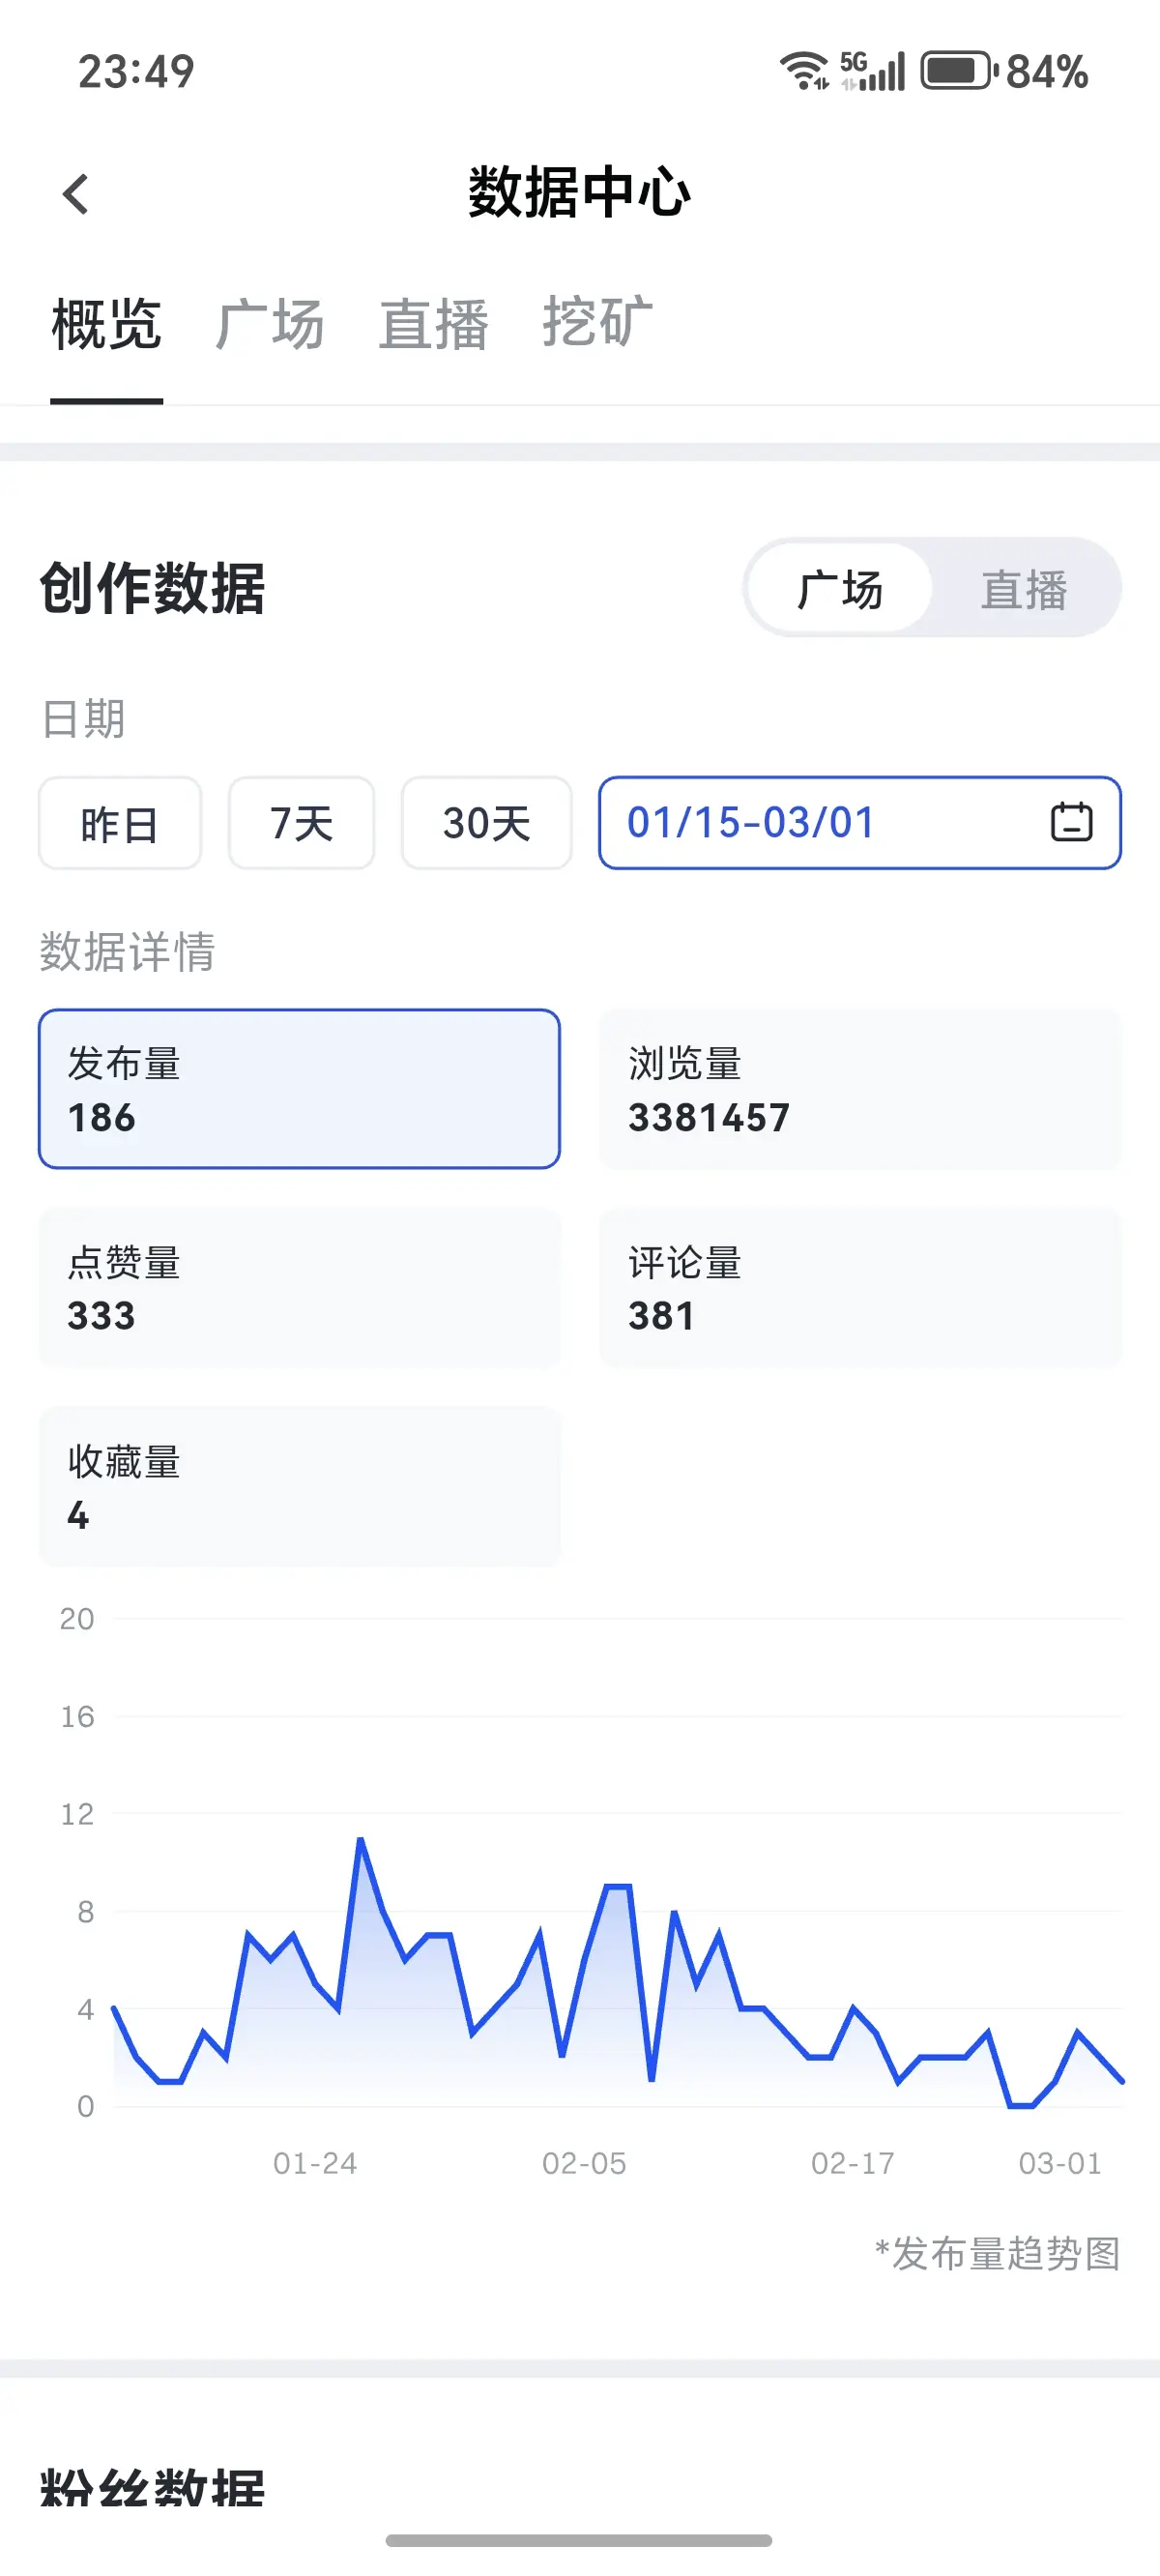Image resolution: width=1160 pixels, height=2576 pixels.
Task: Select the 点赞量 metric card
Action: coord(299,1287)
